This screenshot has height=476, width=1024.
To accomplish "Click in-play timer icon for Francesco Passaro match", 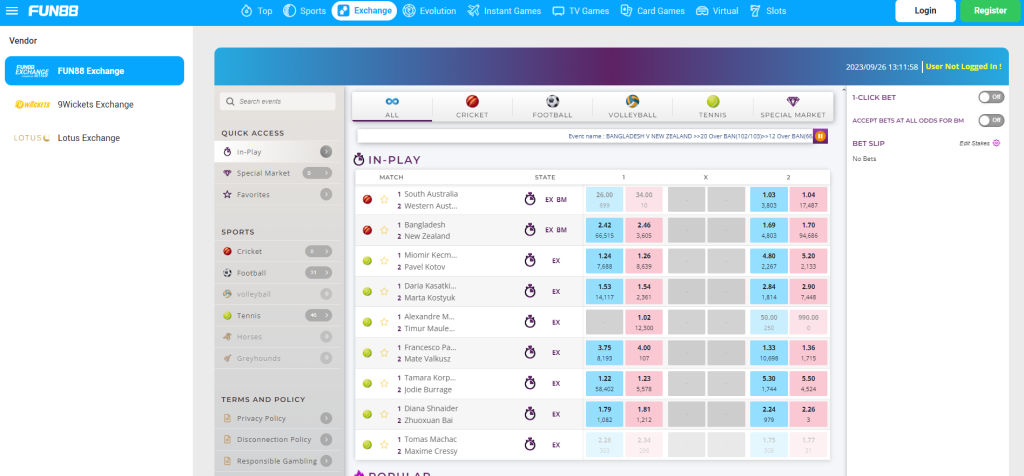I will [x=530, y=353].
